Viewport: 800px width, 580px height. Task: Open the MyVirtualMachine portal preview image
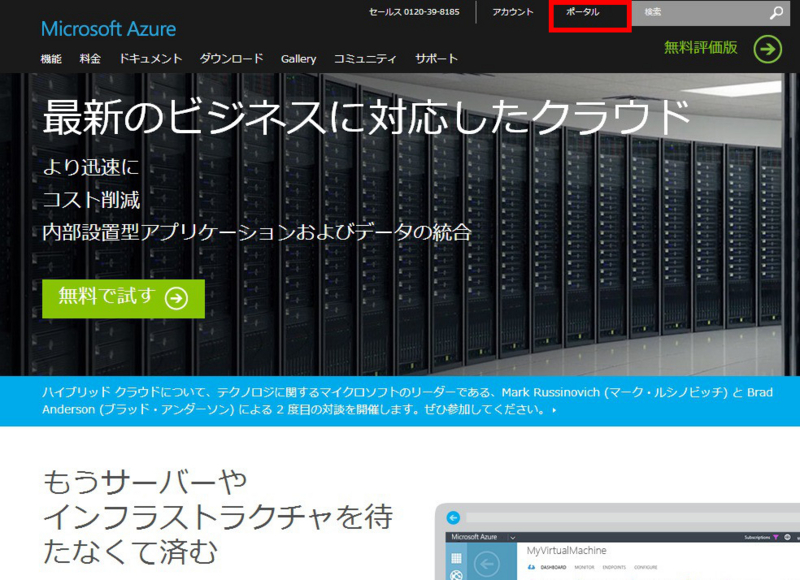pyautogui.click(x=617, y=542)
